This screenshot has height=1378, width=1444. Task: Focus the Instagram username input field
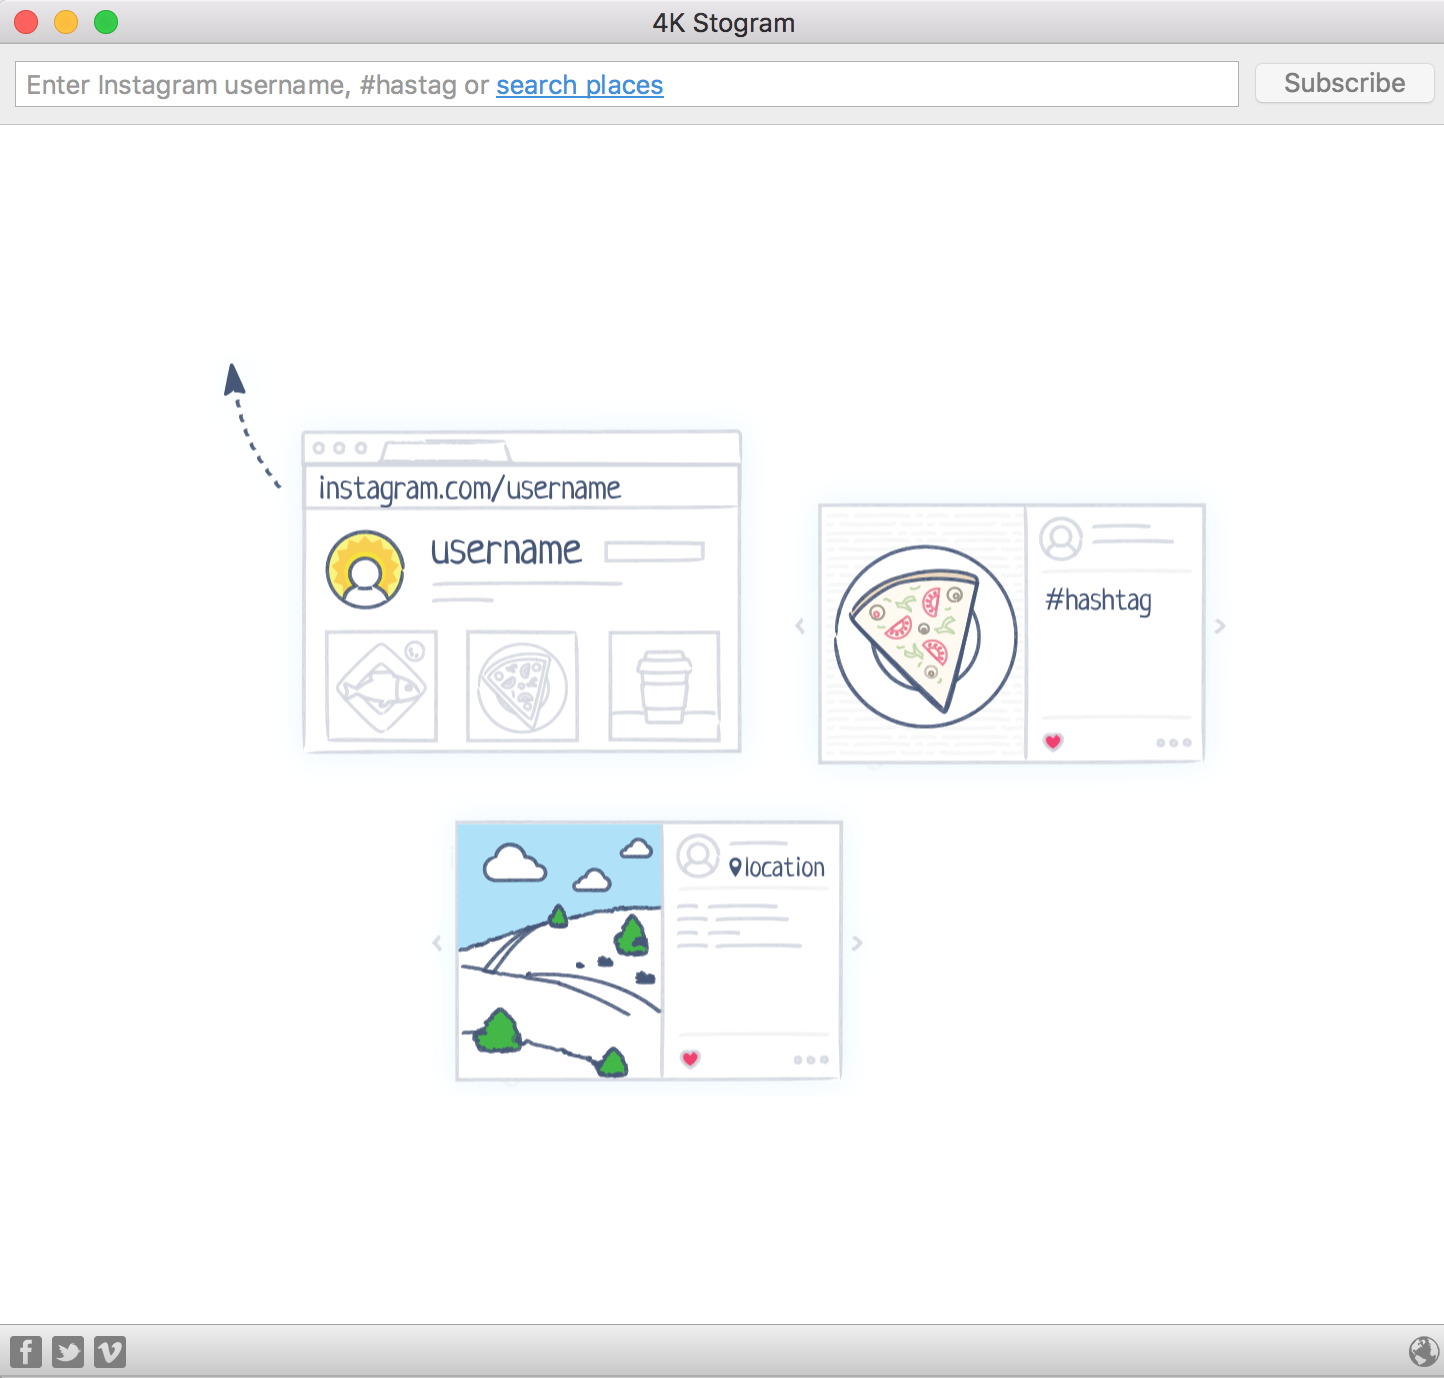point(627,84)
